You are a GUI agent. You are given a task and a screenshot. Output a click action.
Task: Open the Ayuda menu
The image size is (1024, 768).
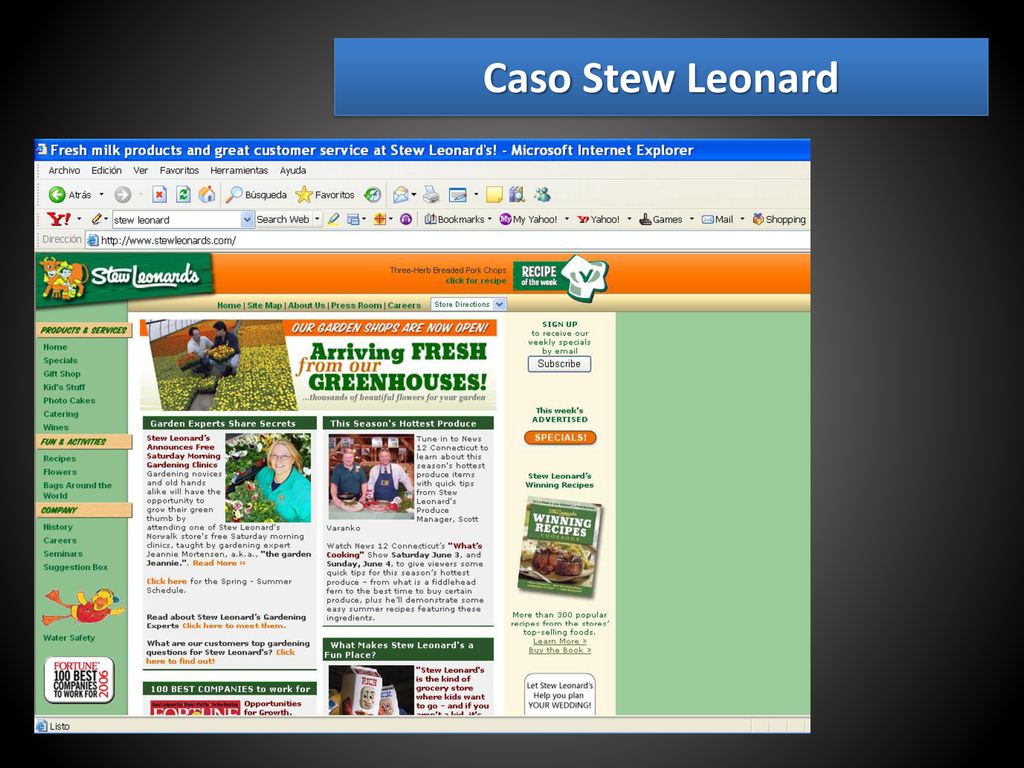click(293, 170)
